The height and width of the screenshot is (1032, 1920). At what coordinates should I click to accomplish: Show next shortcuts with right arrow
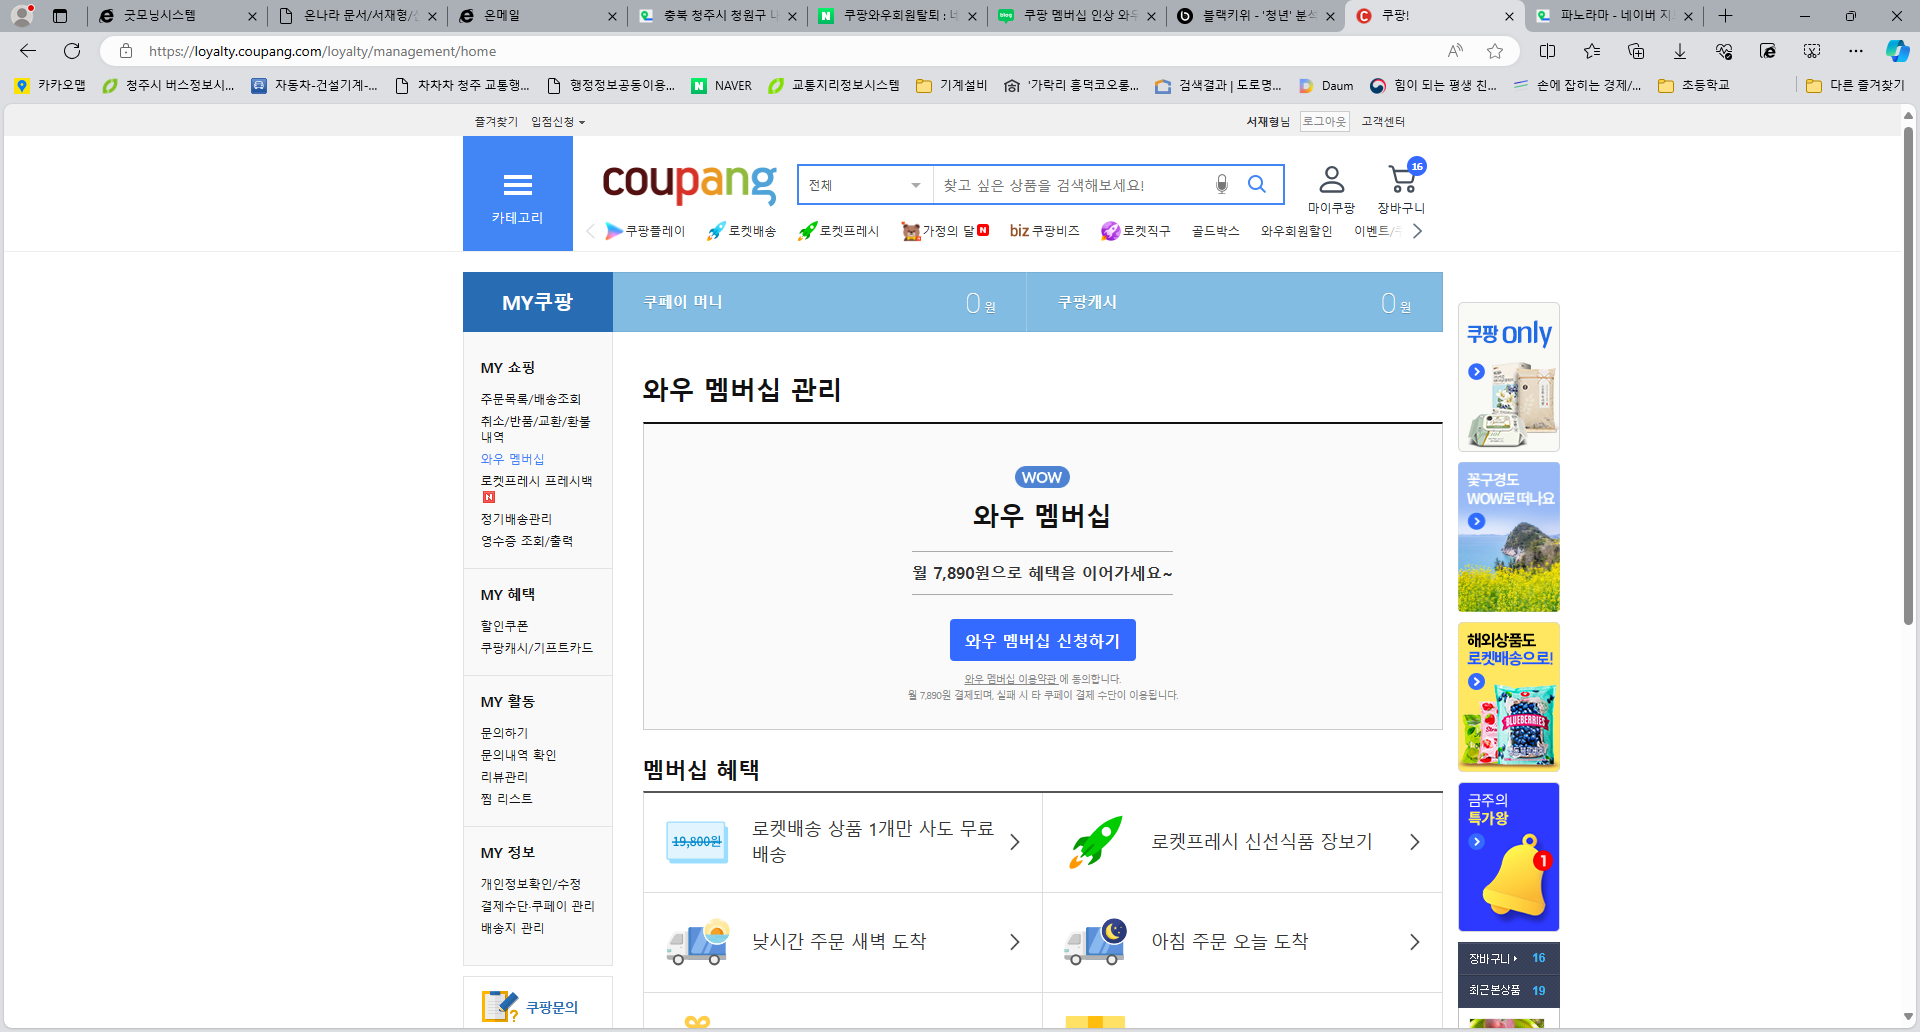point(1417,231)
